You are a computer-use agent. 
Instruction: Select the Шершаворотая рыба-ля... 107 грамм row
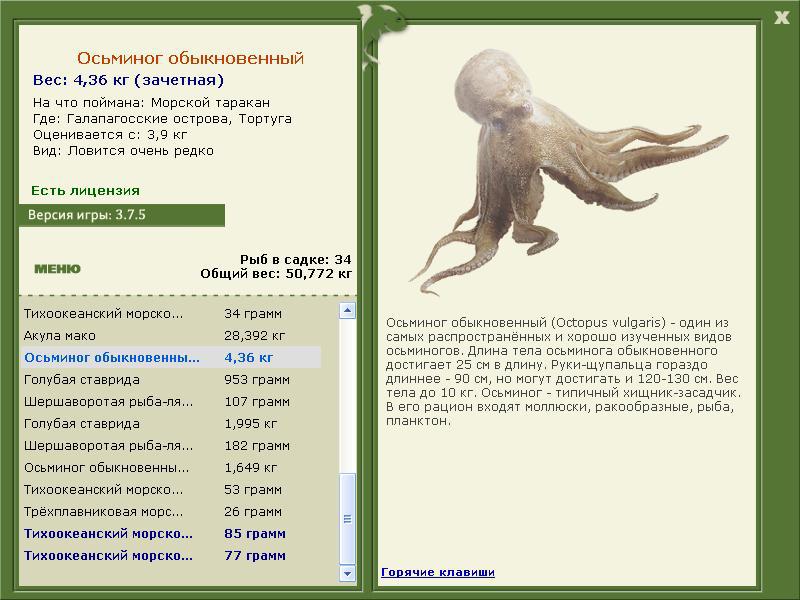click(x=171, y=402)
